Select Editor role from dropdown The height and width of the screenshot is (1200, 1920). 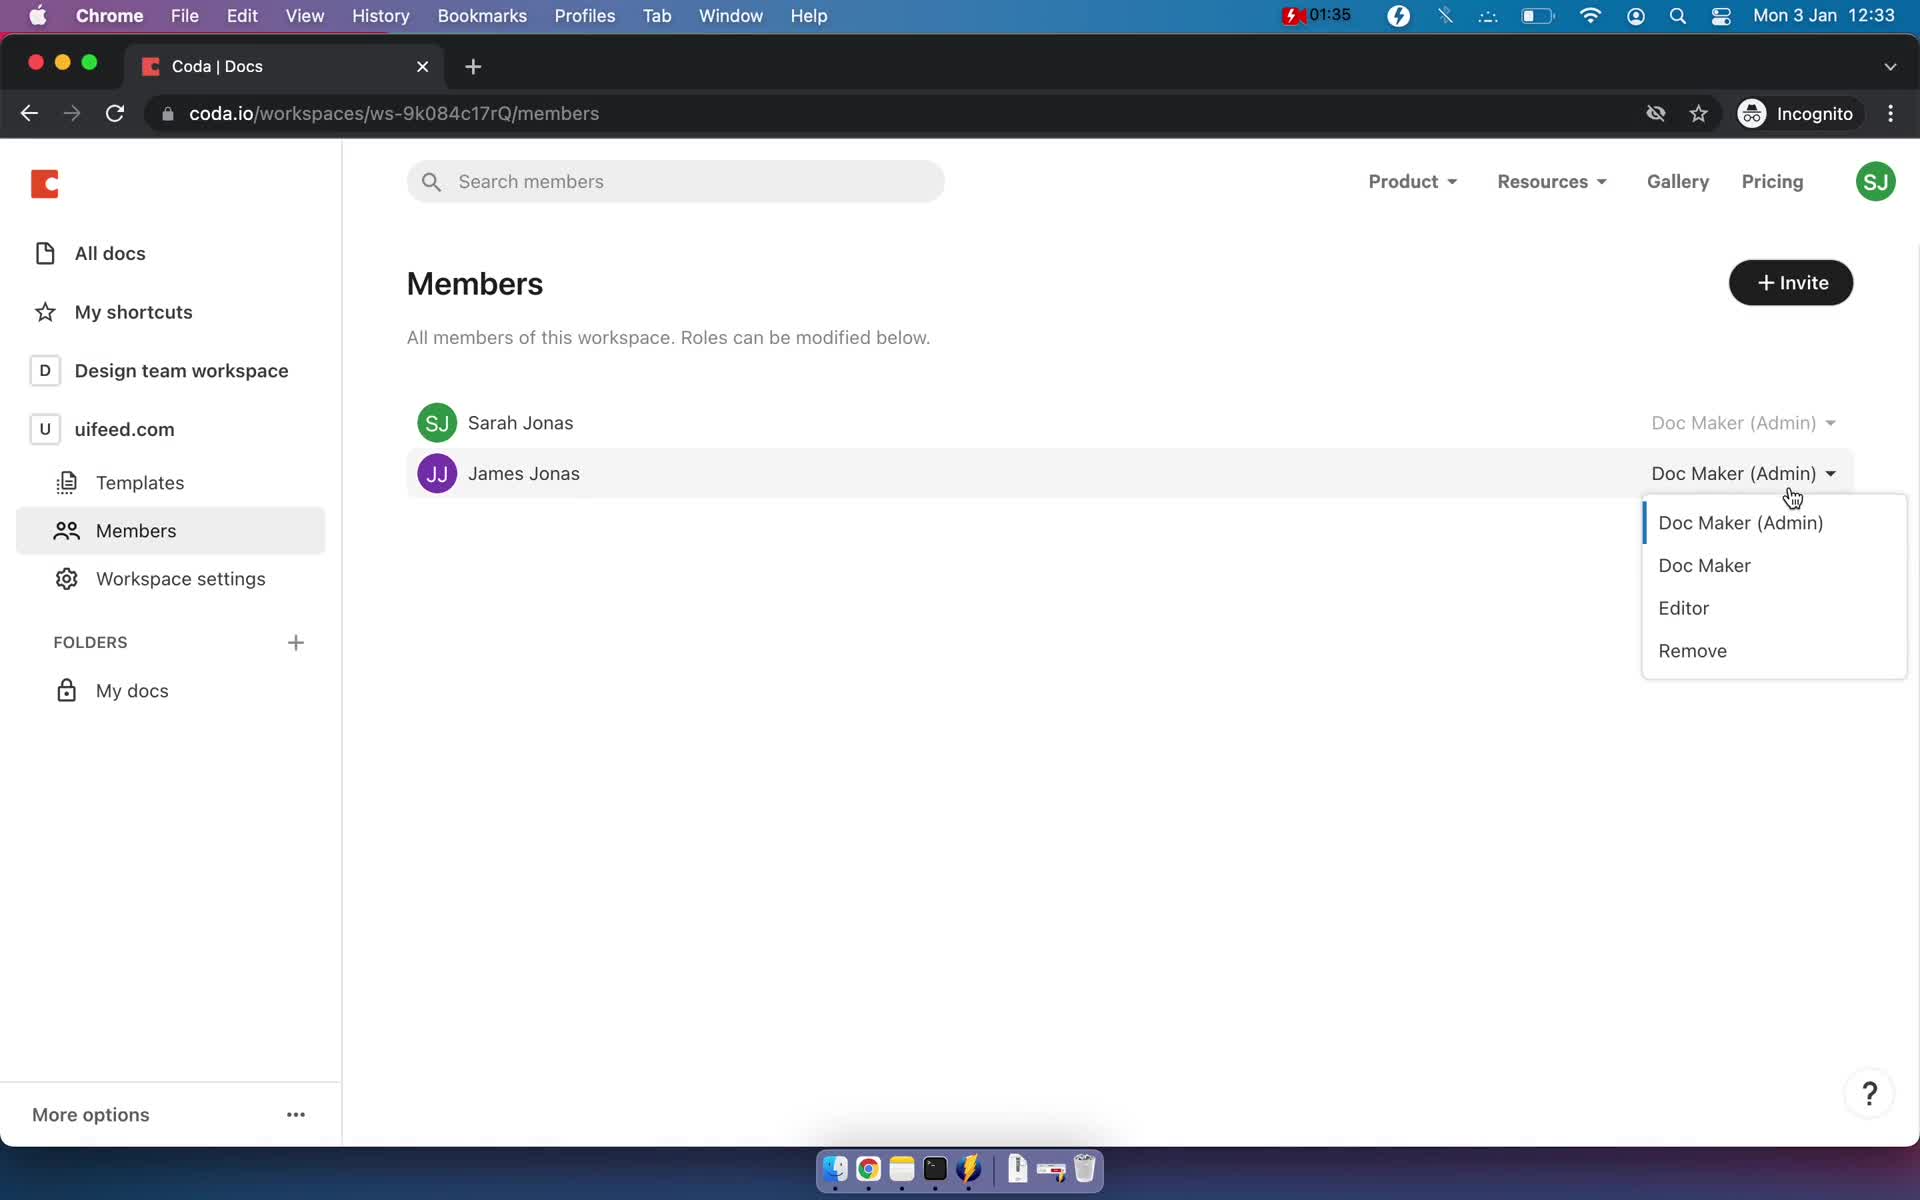tap(1684, 608)
